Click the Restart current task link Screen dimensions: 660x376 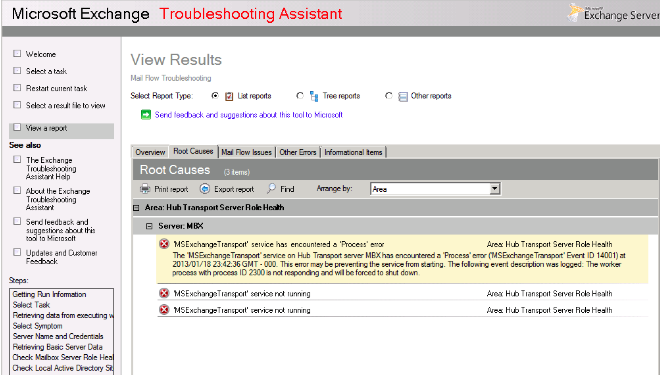click(56, 88)
